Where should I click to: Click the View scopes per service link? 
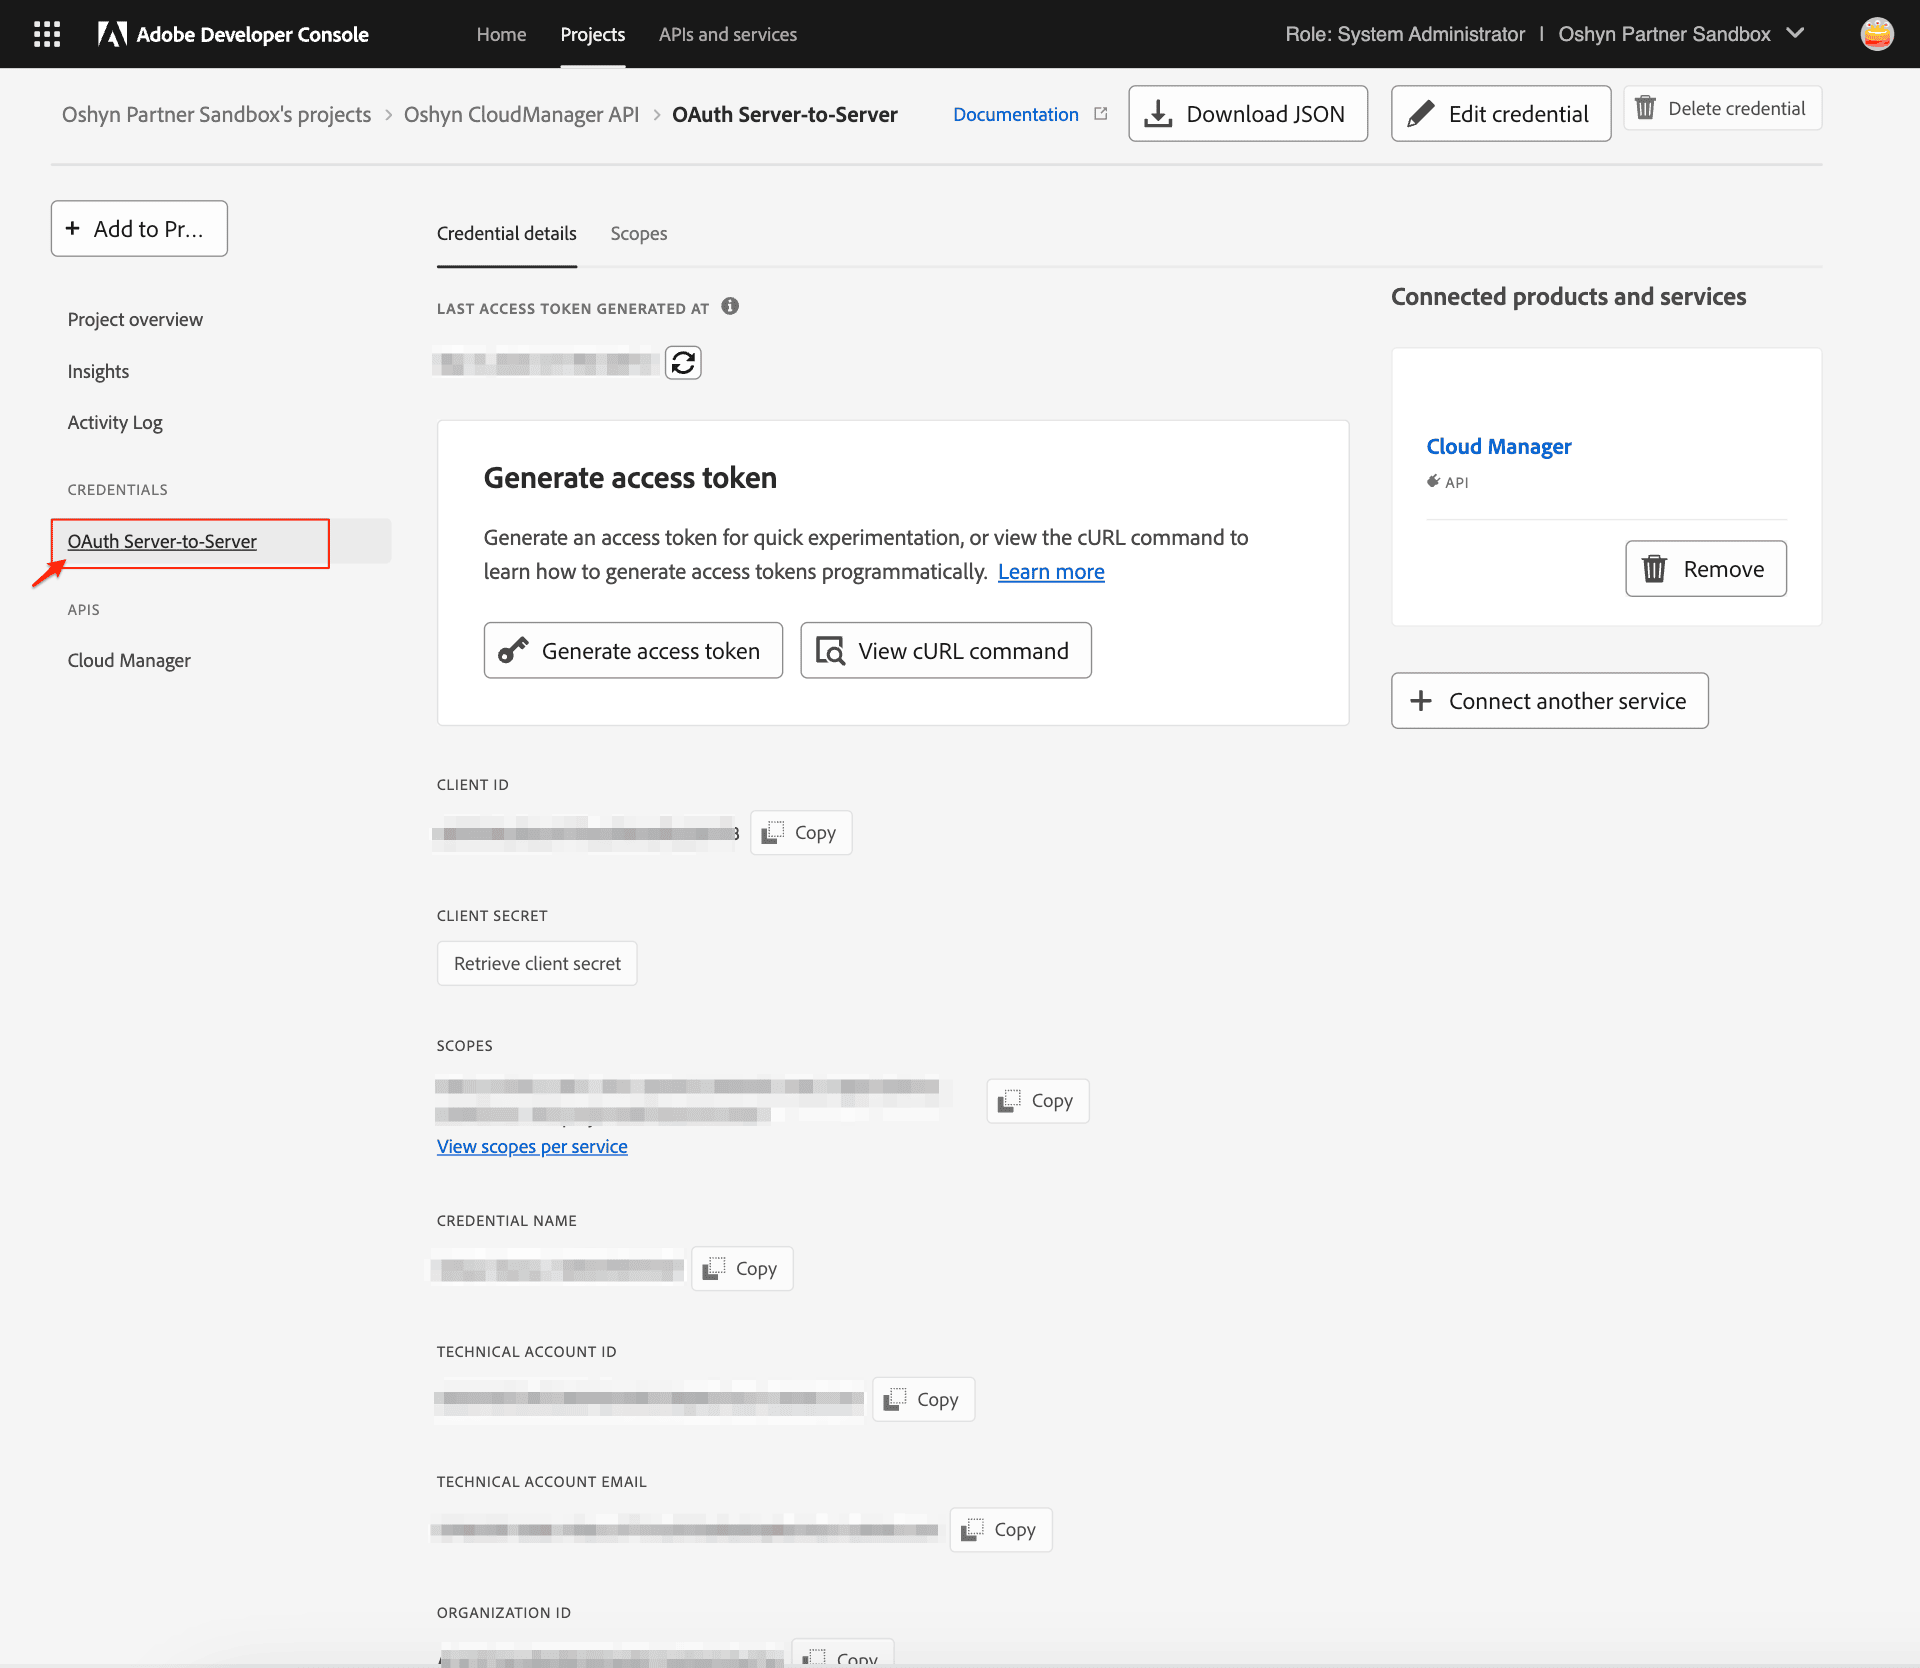(532, 1146)
